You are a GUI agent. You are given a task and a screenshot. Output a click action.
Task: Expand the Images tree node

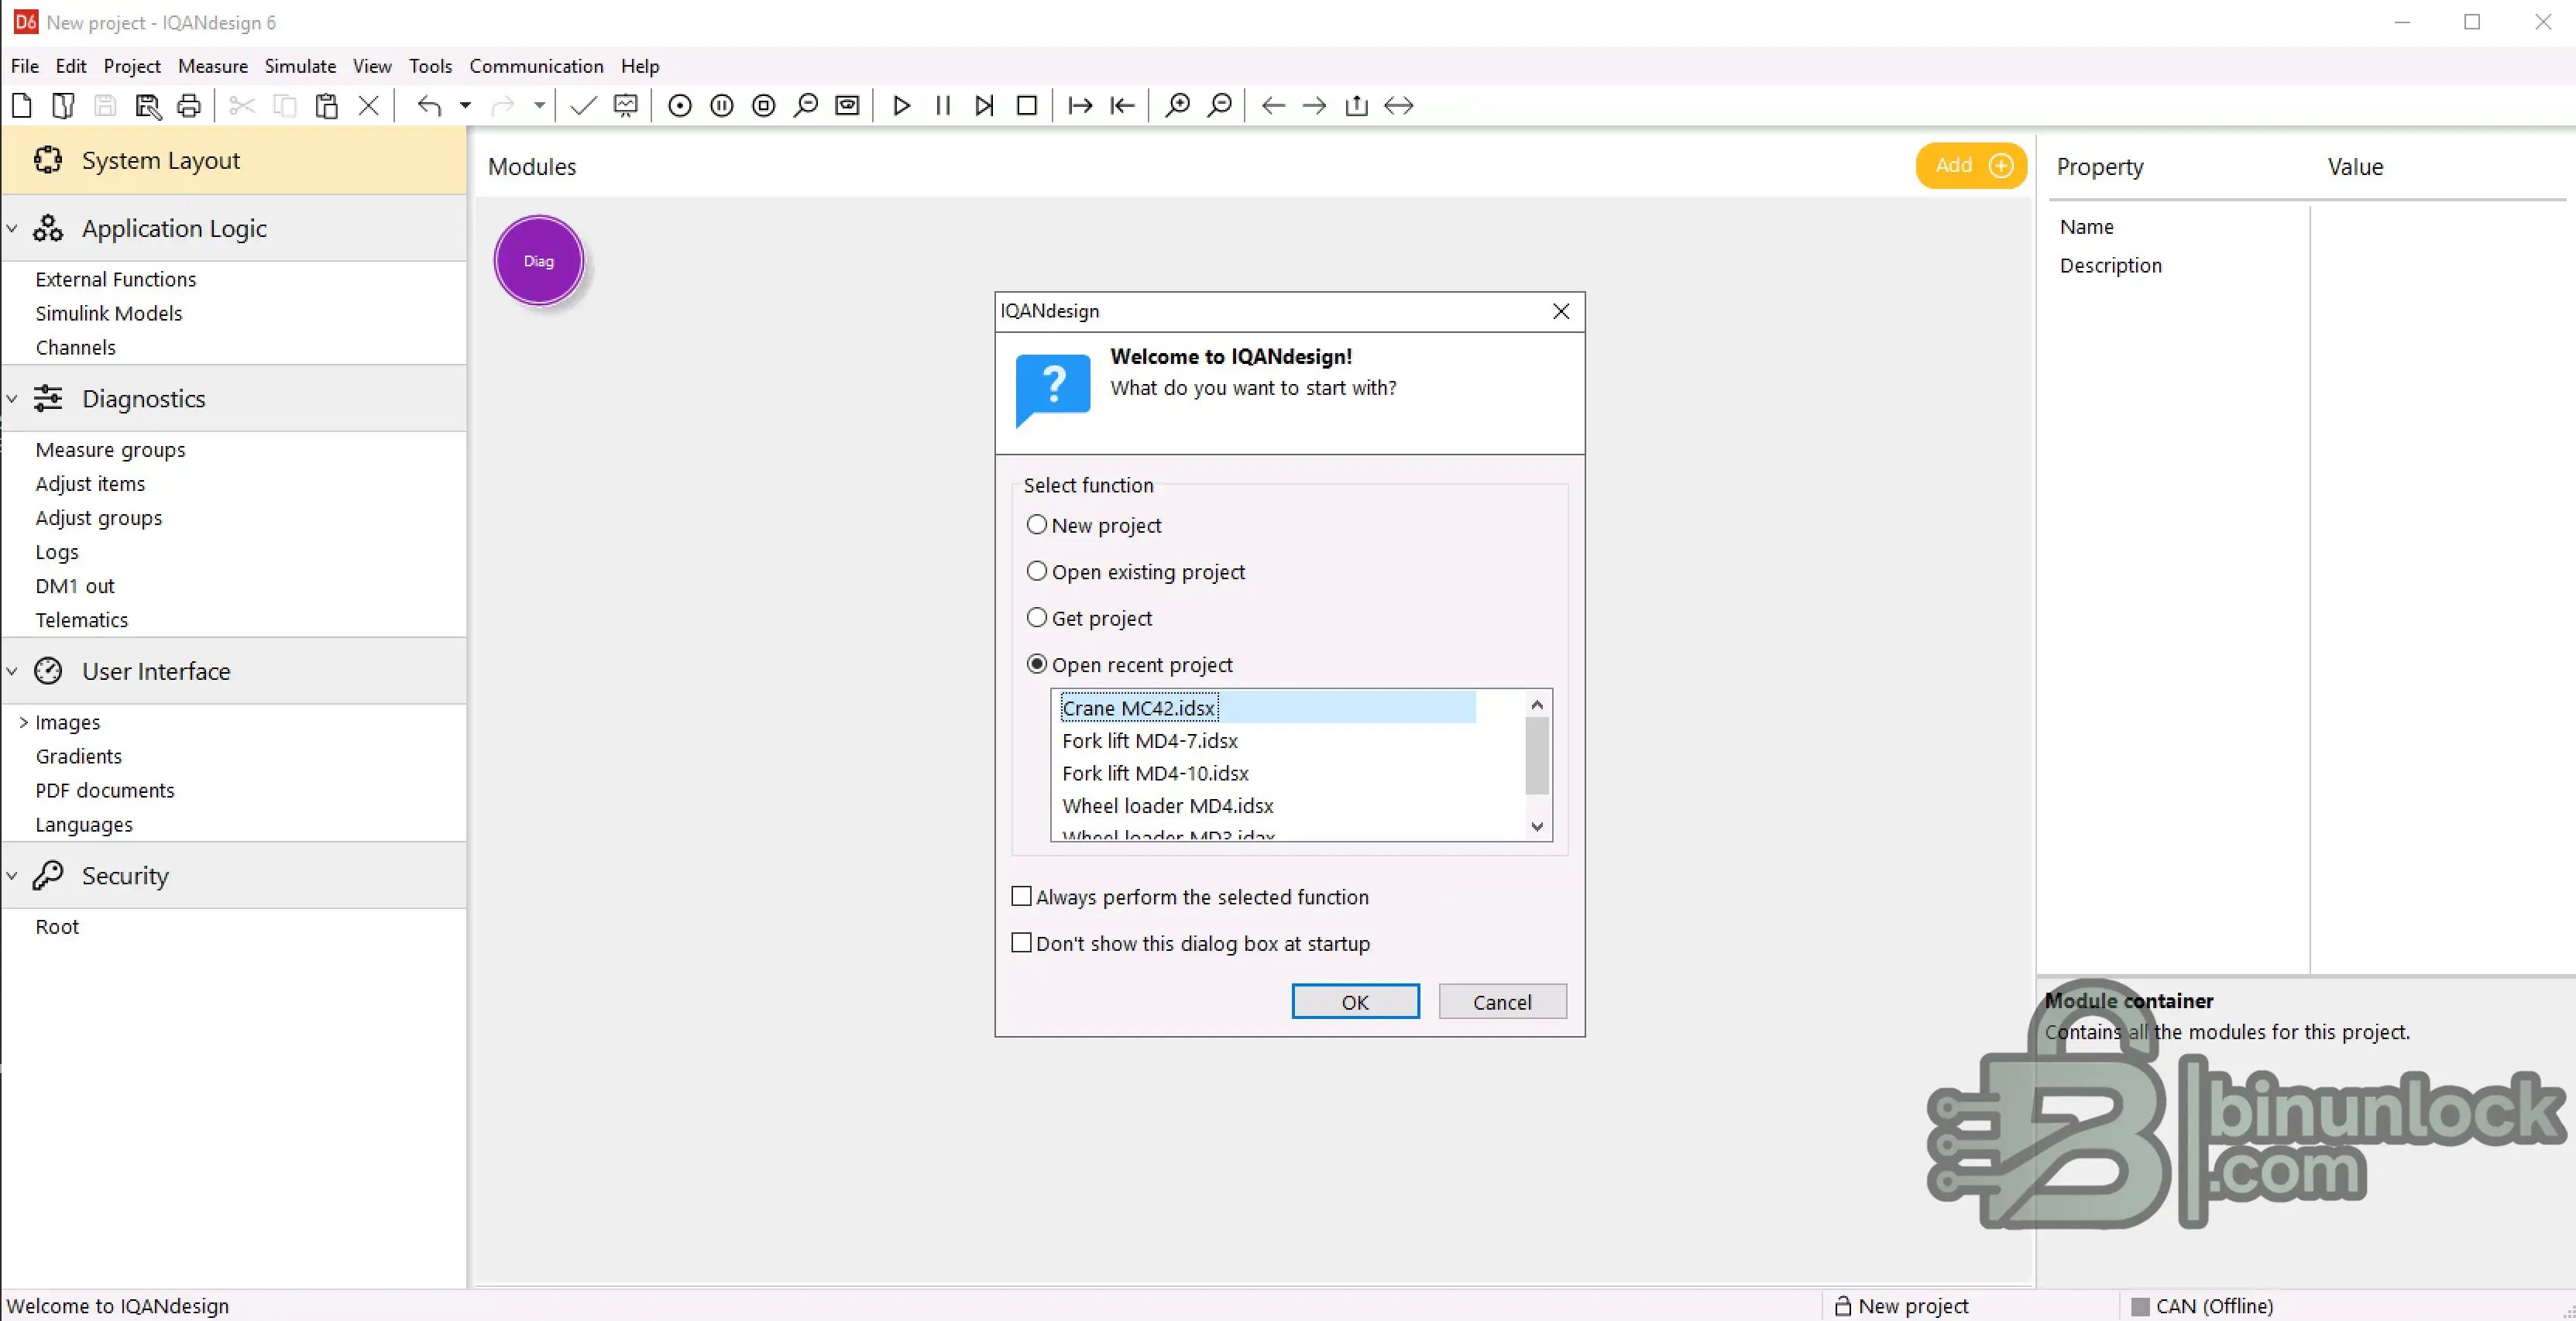pos(23,722)
